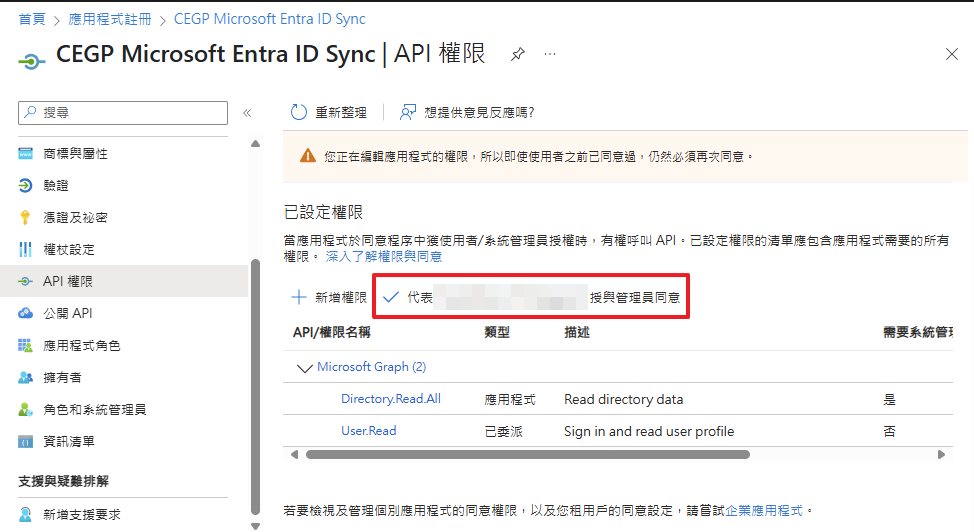
Task: Click the refresh (重新整理) icon
Action: tap(298, 112)
